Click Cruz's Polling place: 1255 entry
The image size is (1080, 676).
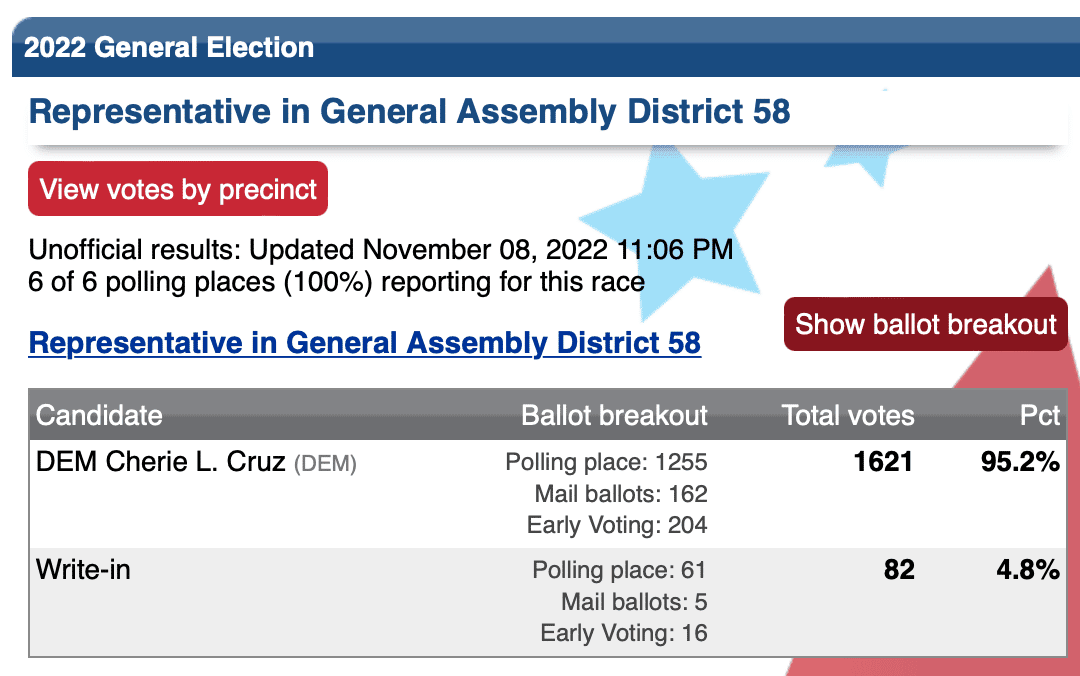606,462
